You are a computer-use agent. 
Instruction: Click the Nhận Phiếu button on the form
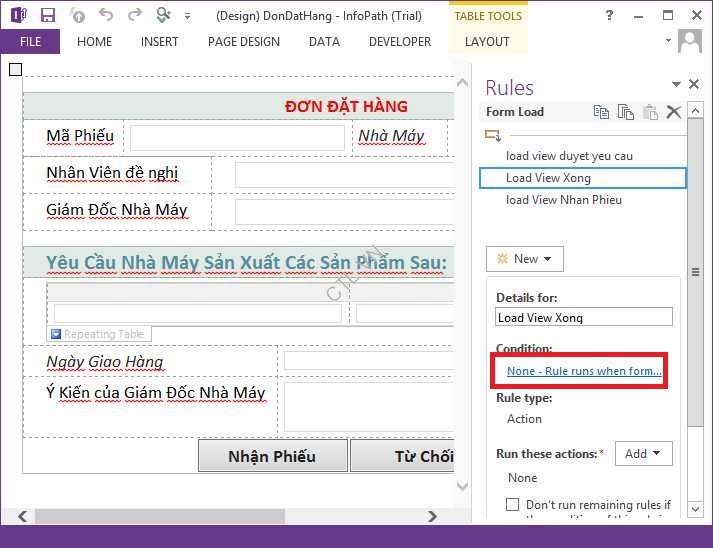click(x=272, y=456)
